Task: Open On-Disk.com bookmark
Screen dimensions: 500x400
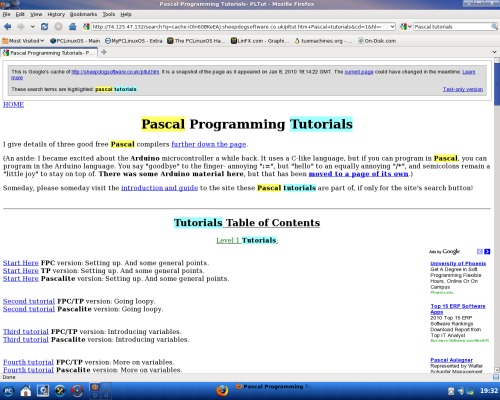Action: [x=377, y=41]
